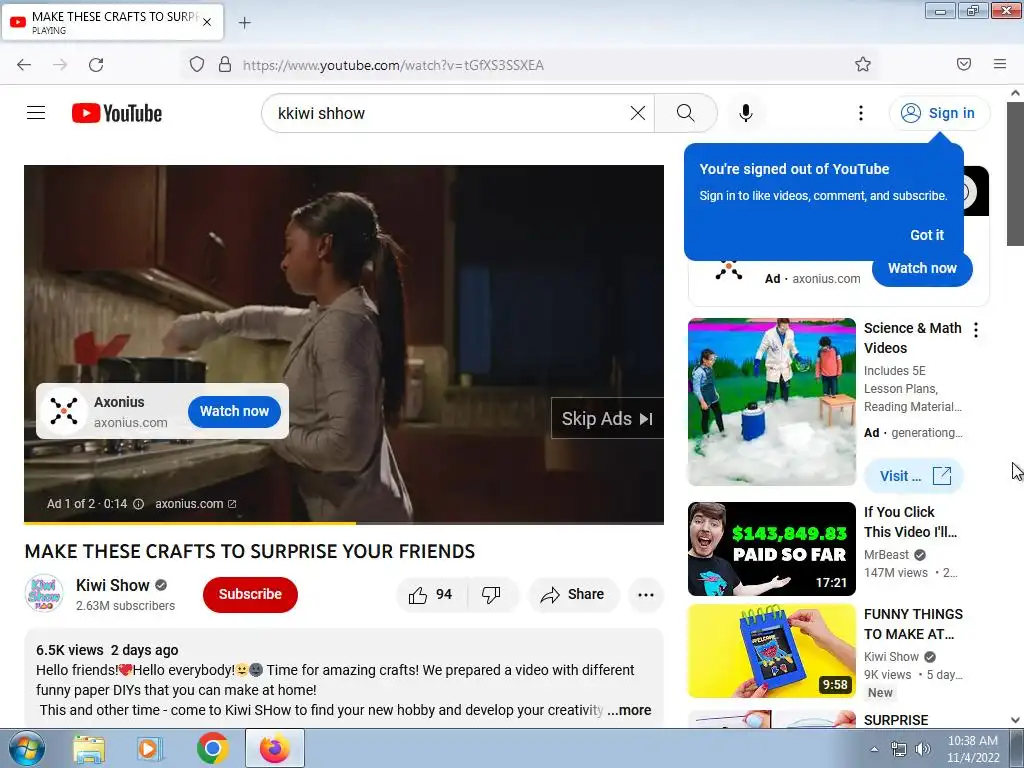Open Windows Explorer from taskbar

(89, 749)
